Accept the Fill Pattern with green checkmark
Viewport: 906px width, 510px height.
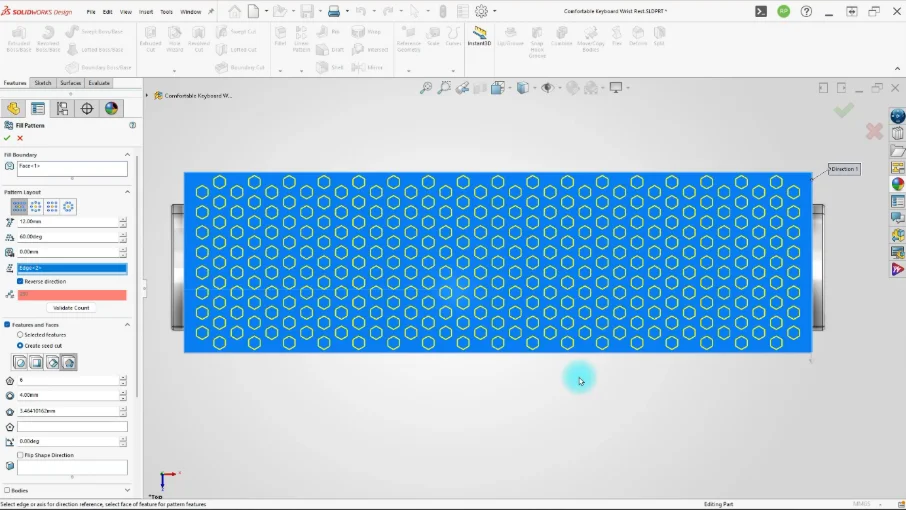tap(7, 138)
